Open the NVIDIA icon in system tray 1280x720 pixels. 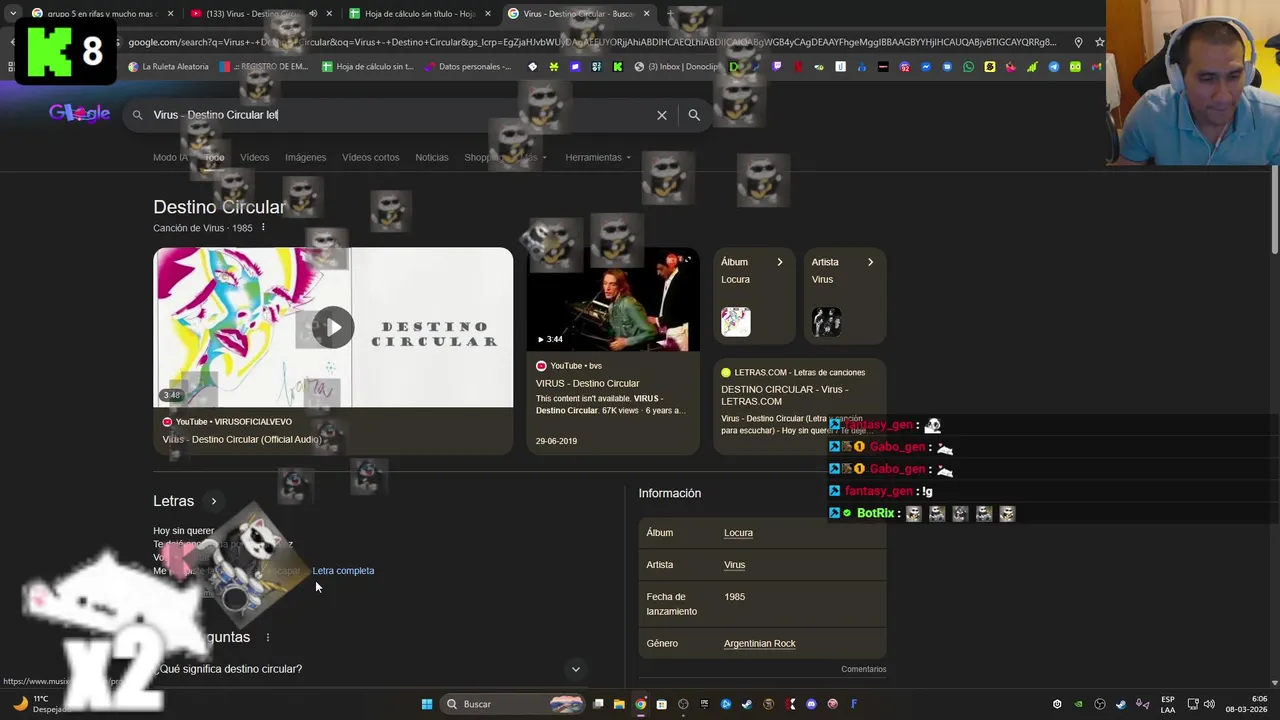1078,704
